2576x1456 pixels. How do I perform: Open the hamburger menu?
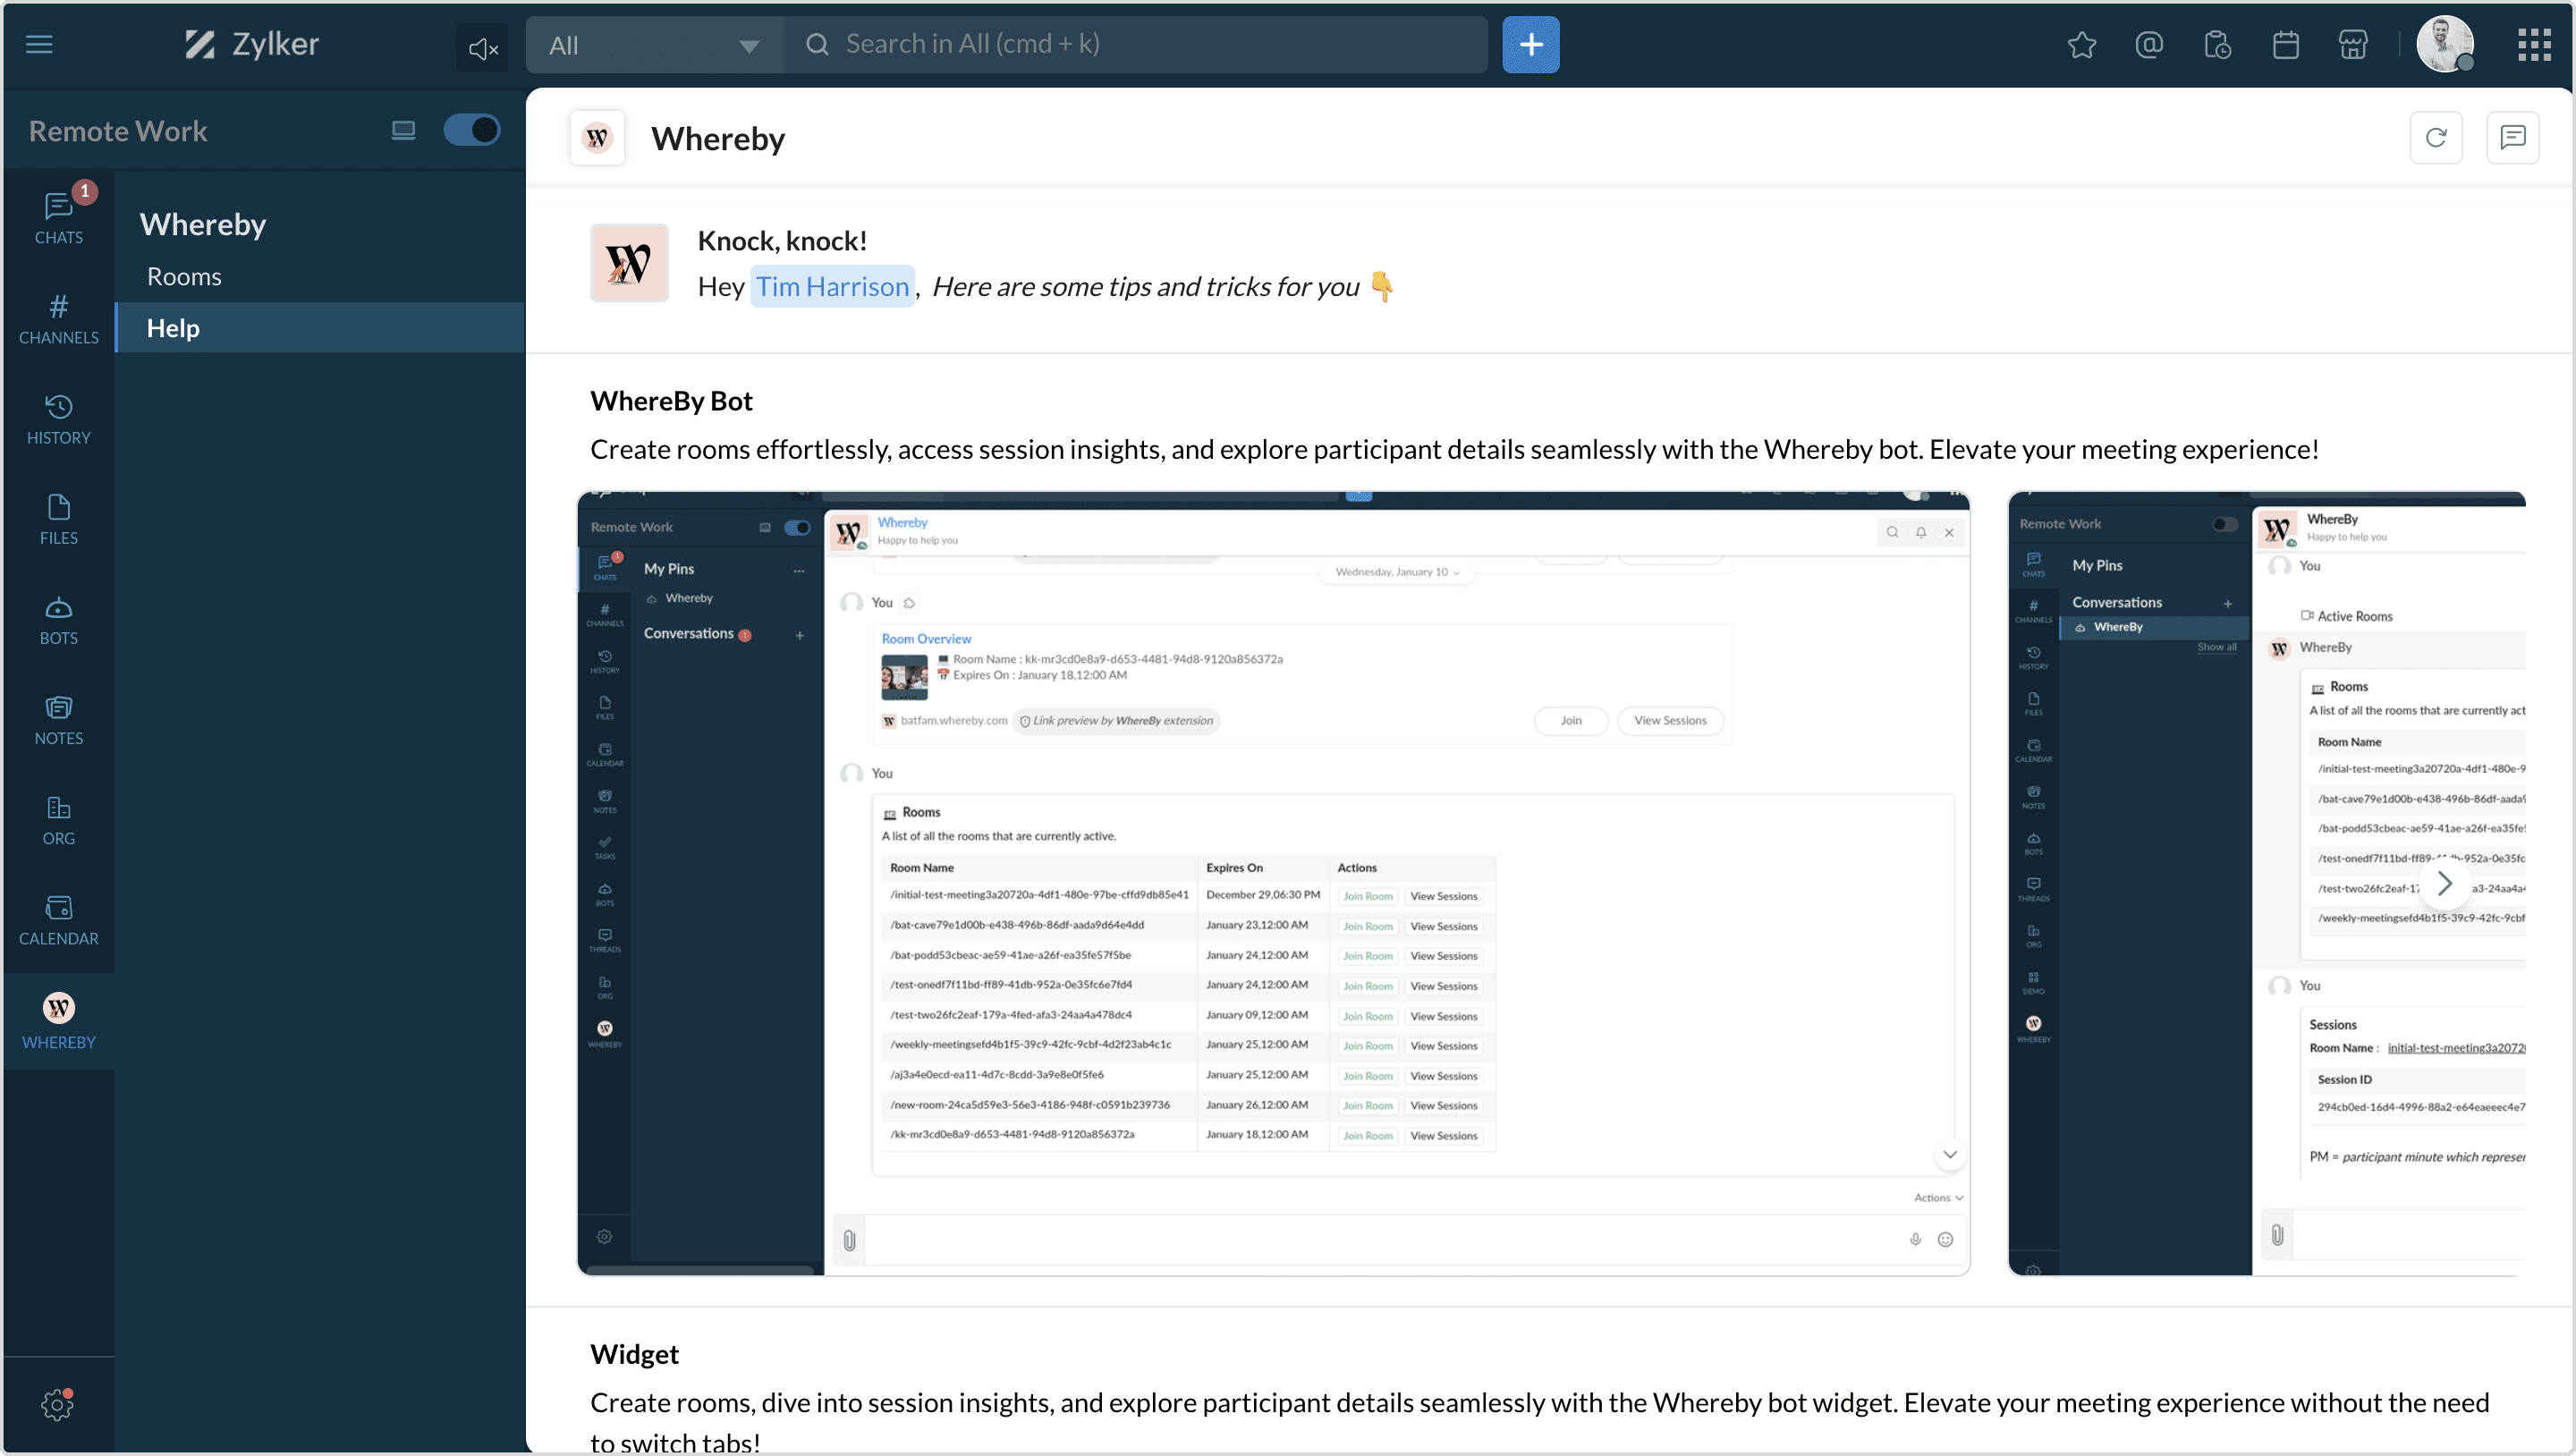click(x=39, y=44)
